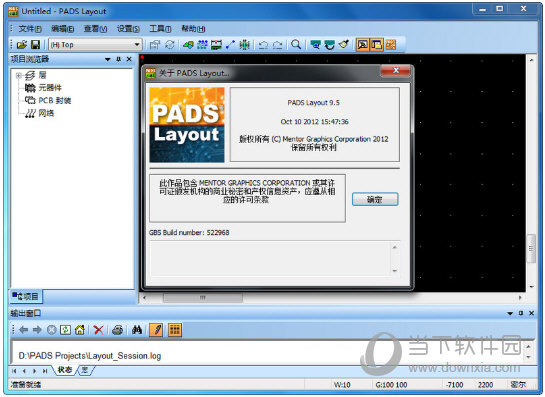Pin the Output Window panel

521,313
